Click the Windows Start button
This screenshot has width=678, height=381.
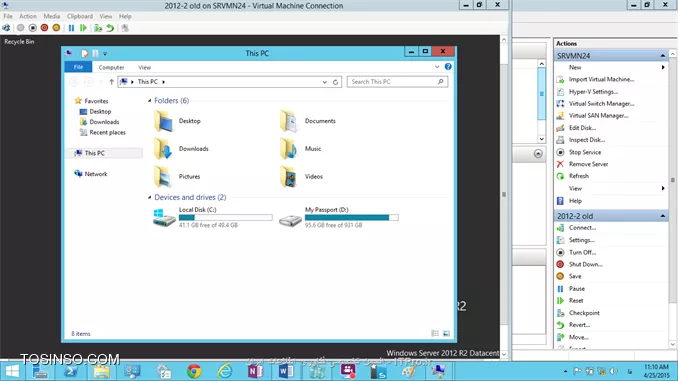tap(13, 371)
